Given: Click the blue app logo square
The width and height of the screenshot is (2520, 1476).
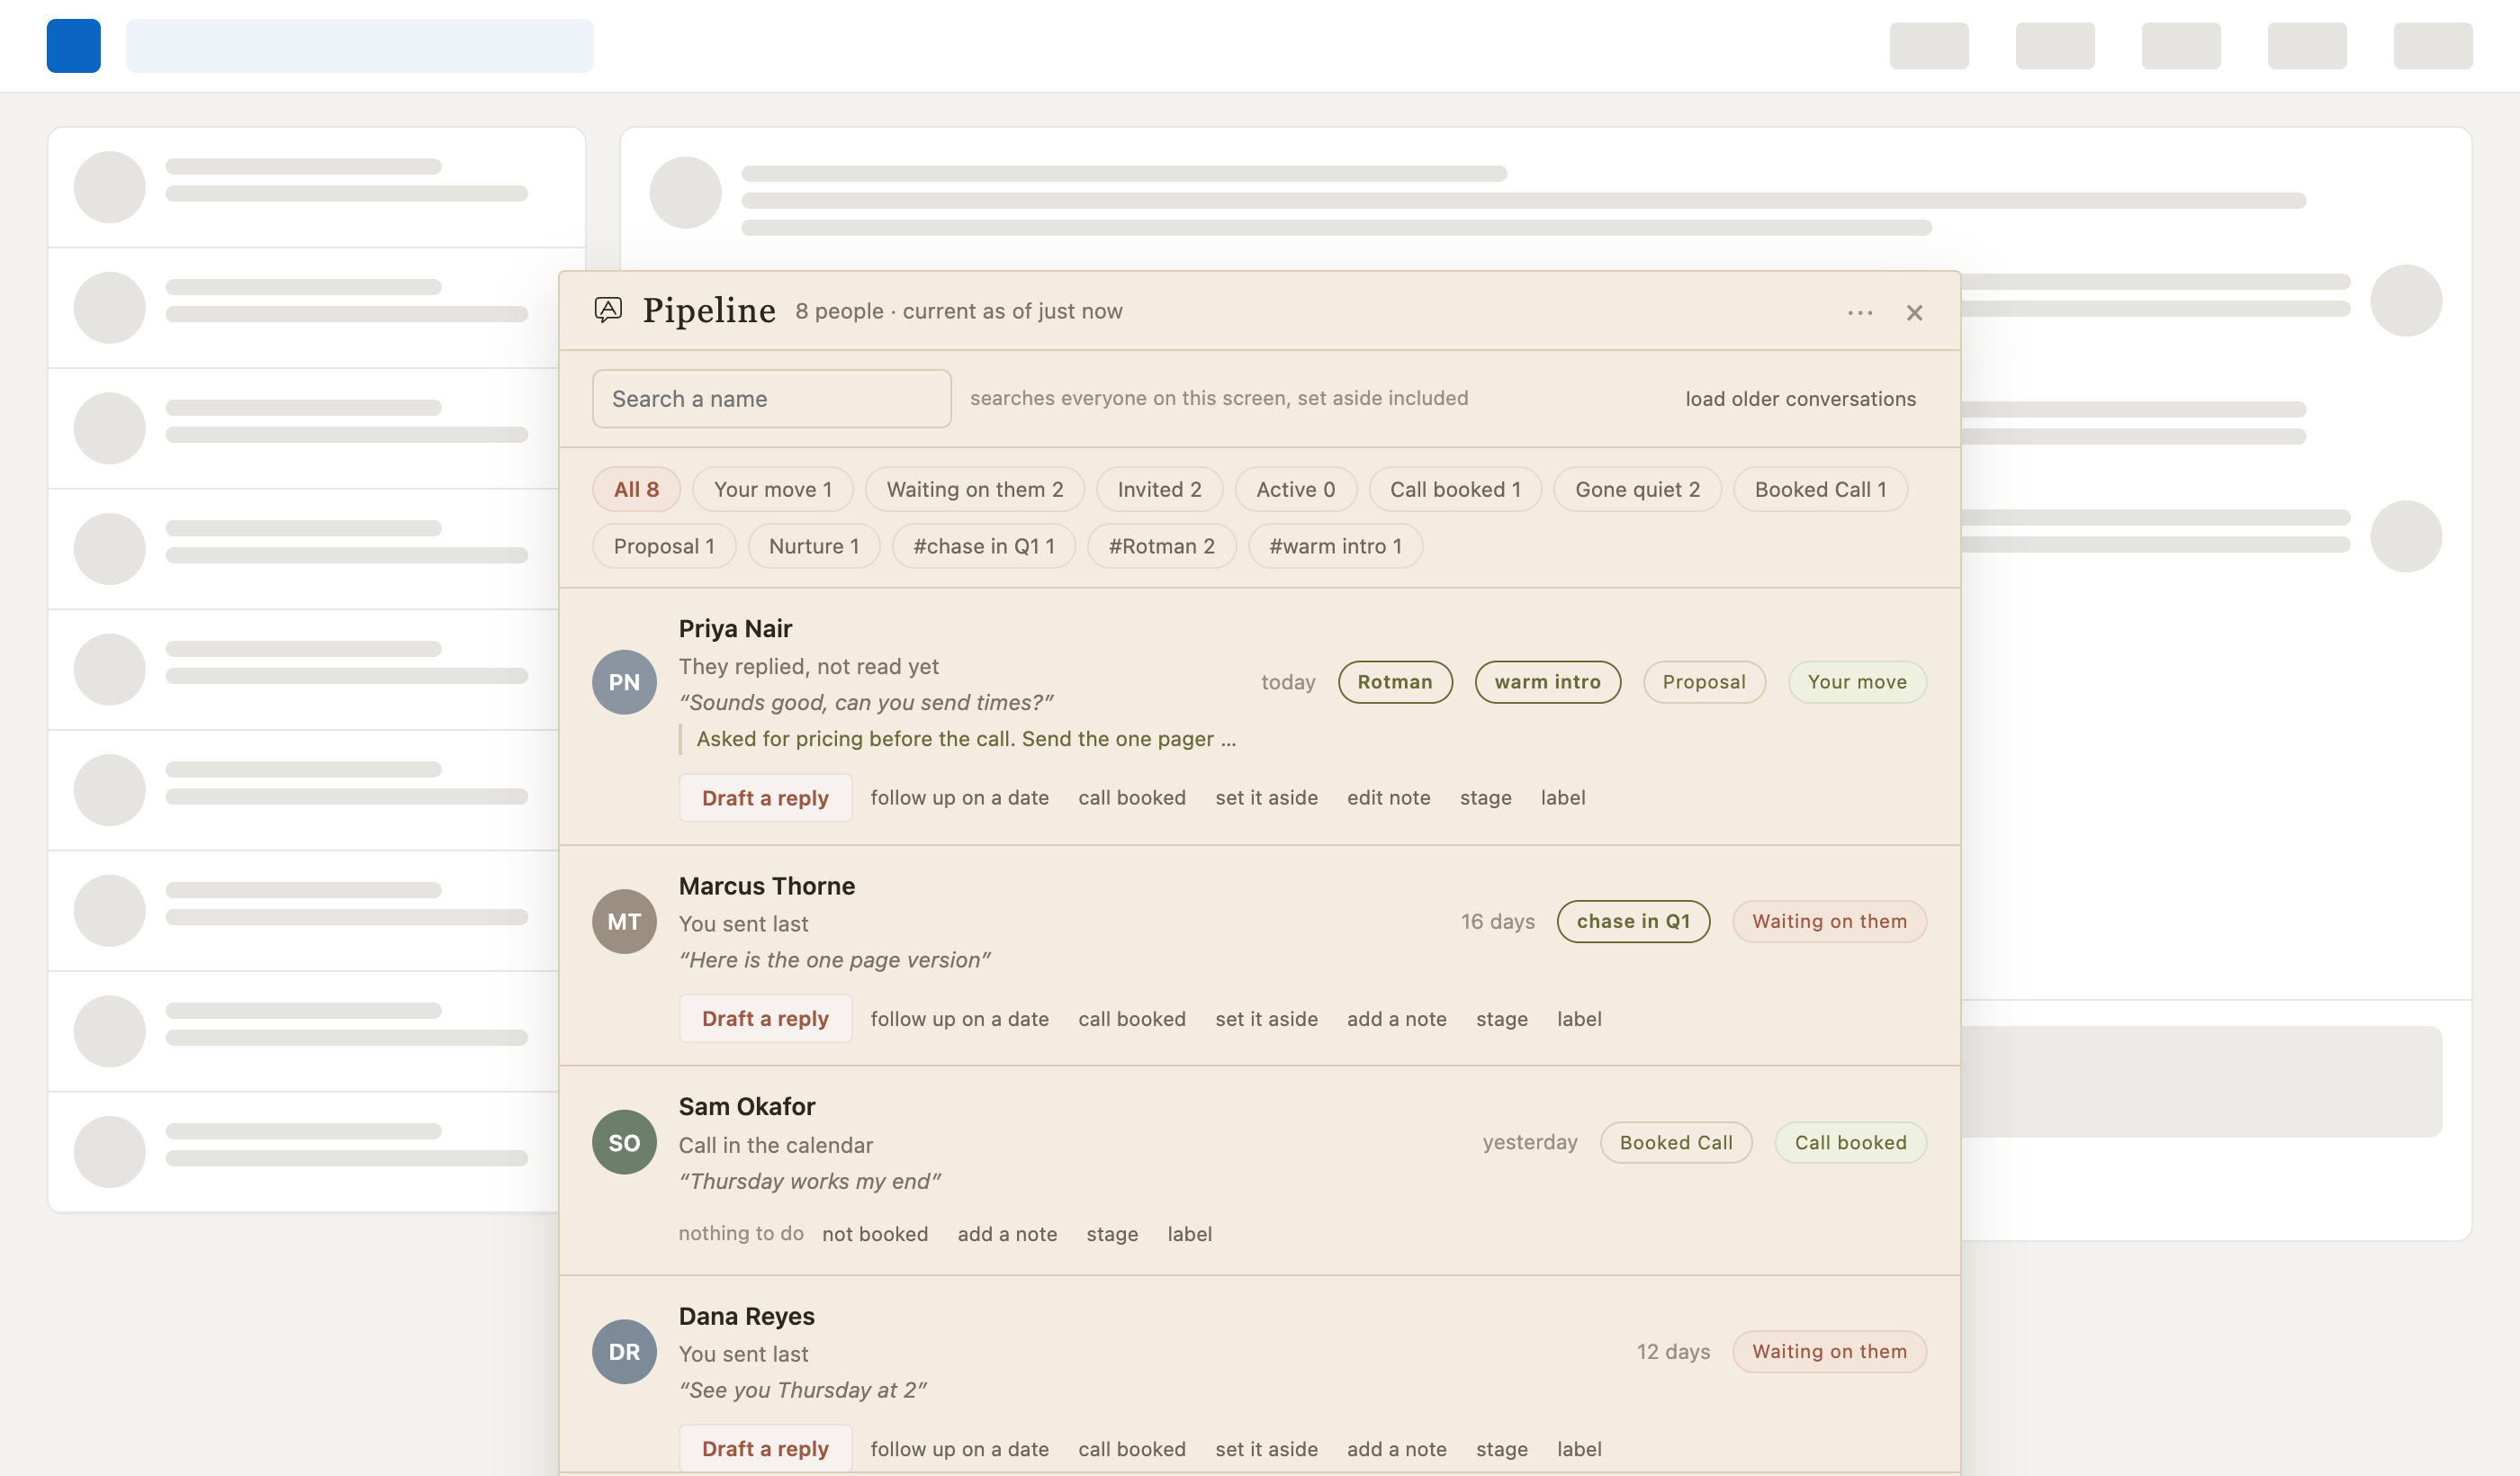Looking at the screenshot, I should coord(73,46).
